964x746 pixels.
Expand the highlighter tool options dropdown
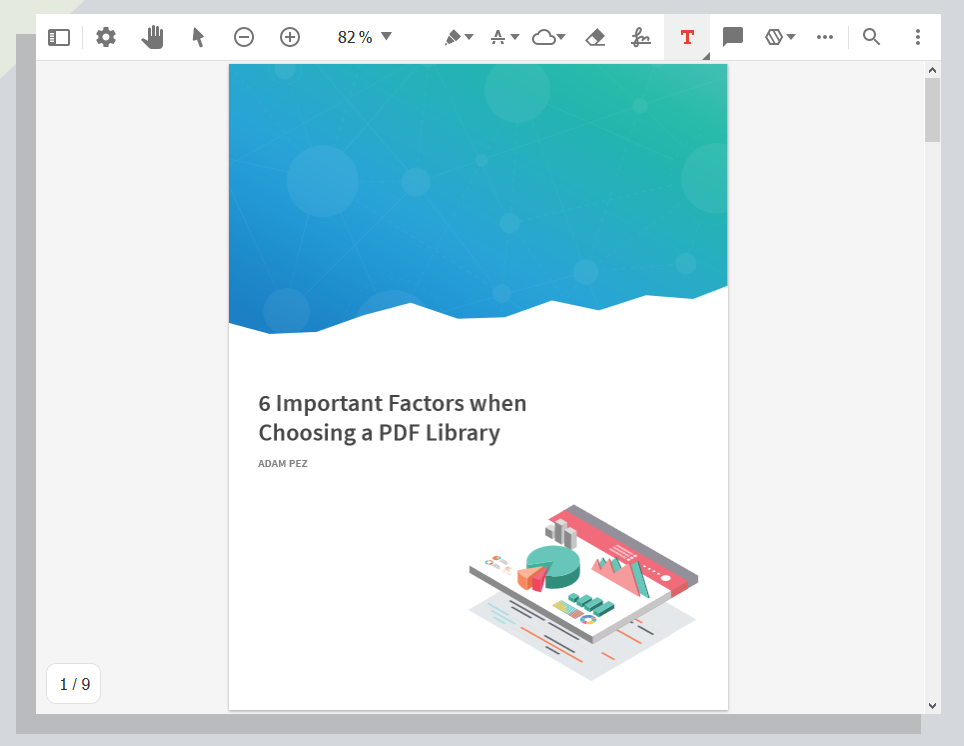click(x=467, y=37)
